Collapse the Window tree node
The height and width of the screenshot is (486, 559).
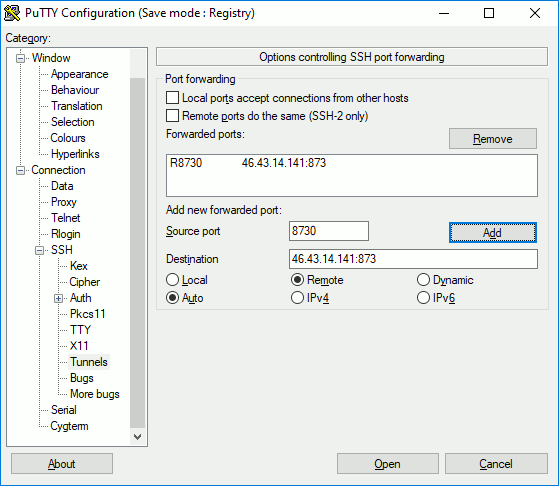21,58
